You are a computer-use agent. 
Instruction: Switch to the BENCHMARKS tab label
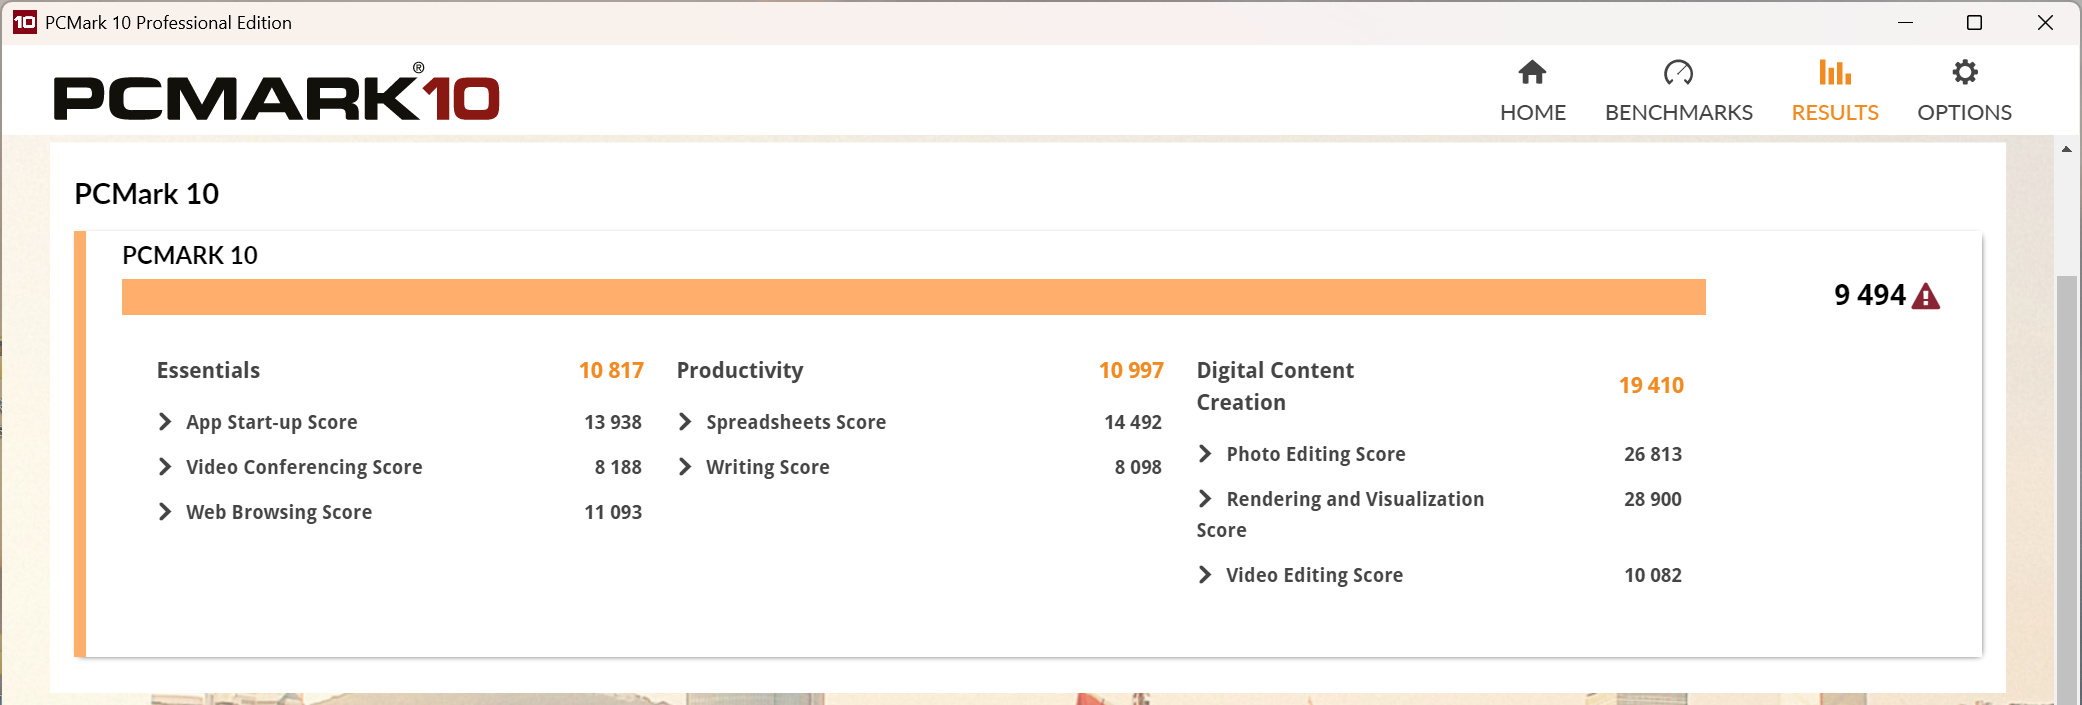pos(1678,112)
